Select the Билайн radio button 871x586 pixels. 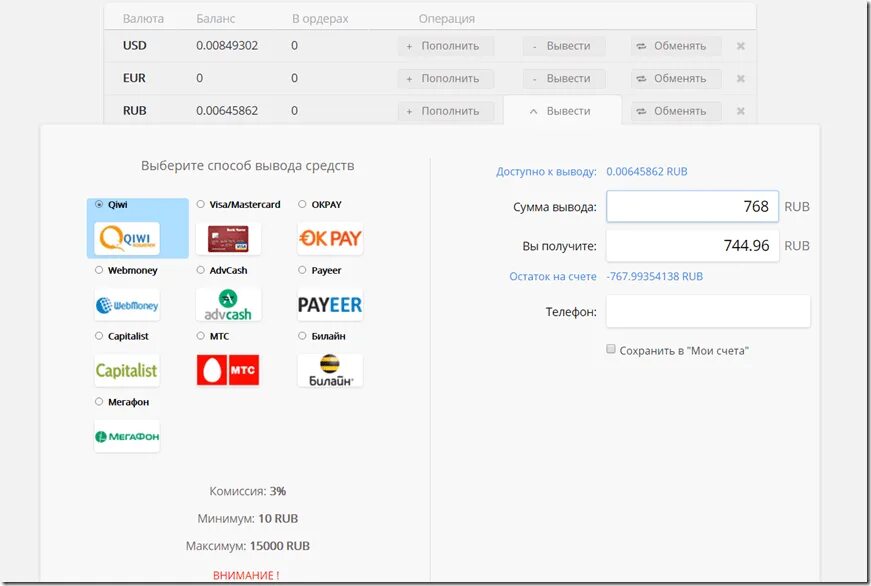tap(302, 336)
